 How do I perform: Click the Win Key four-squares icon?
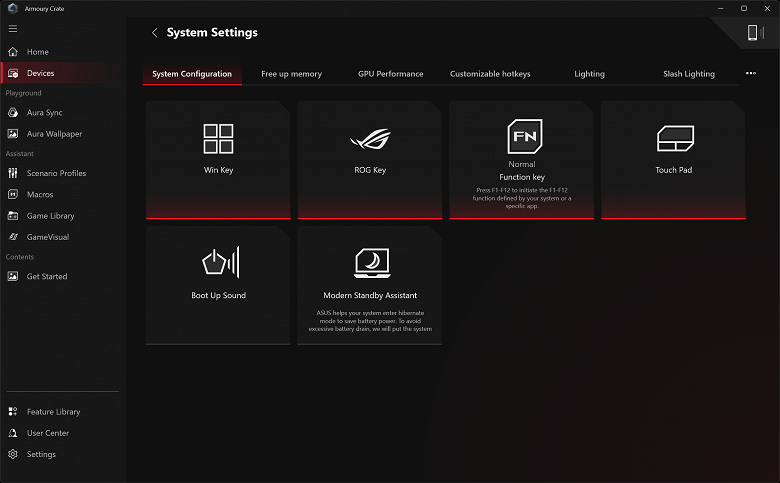(x=218, y=138)
